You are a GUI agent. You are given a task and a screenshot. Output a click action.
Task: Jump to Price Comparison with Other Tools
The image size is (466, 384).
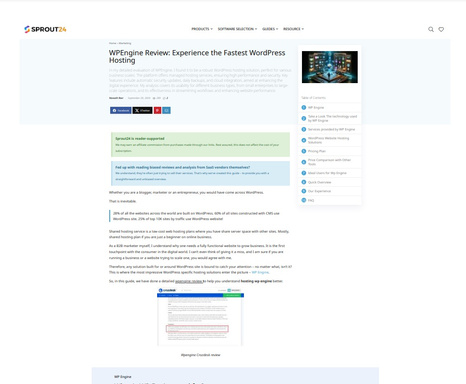[x=329, y=162]
